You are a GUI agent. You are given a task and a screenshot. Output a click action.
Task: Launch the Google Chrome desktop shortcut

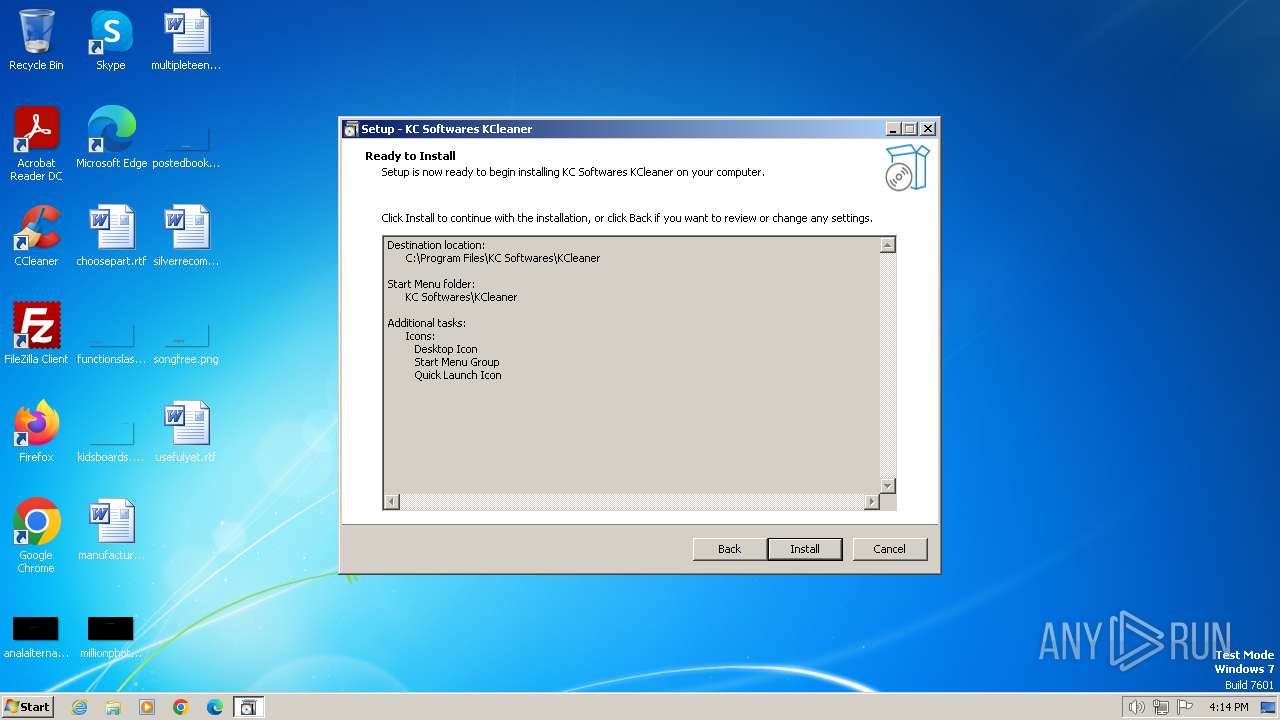click(x=36, y=536)
